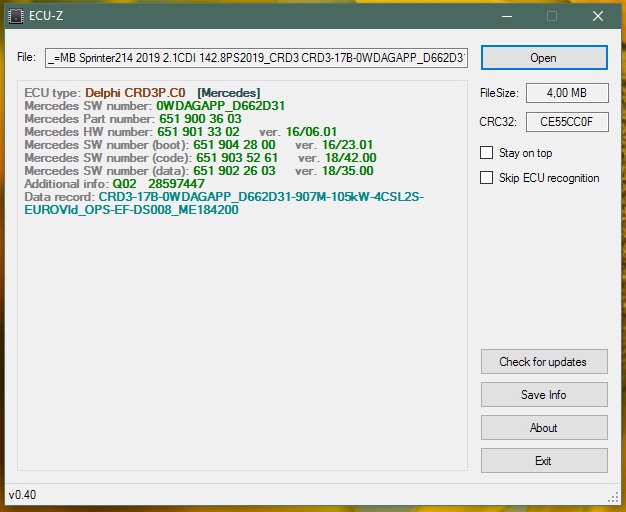Click the File path input field
The height and width of the screenshot is (512, 626).
(256, 58)
